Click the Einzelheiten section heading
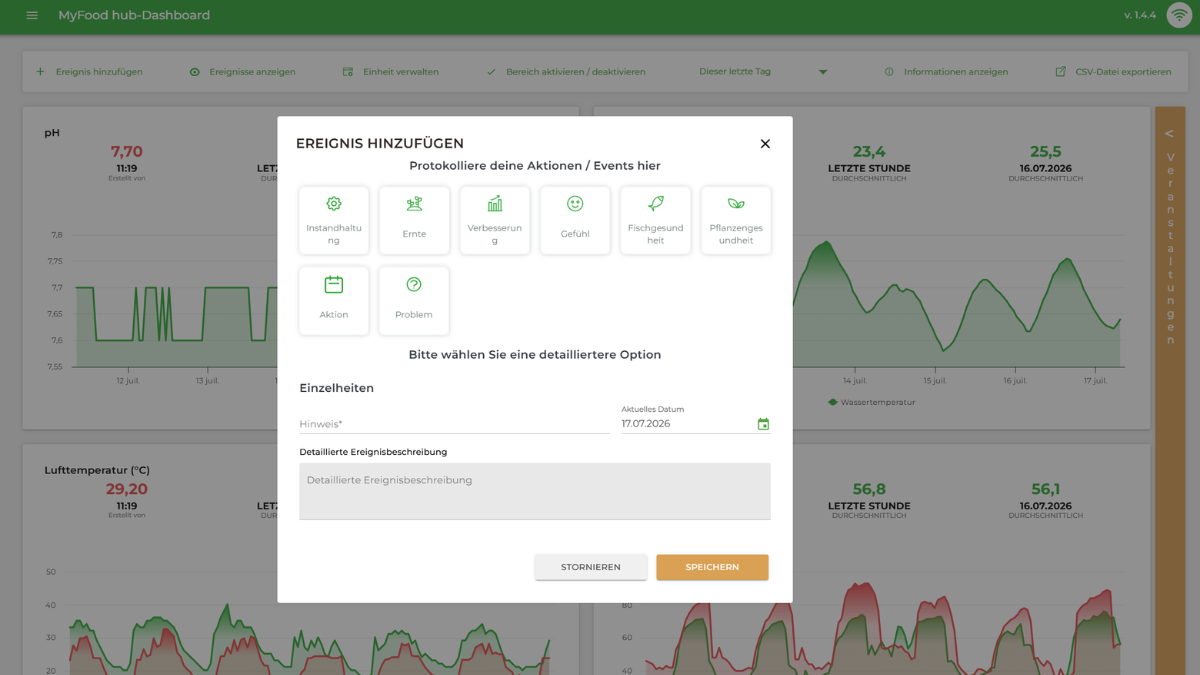1200x675 pixels. pyautogui.click(x=336, y=388)
